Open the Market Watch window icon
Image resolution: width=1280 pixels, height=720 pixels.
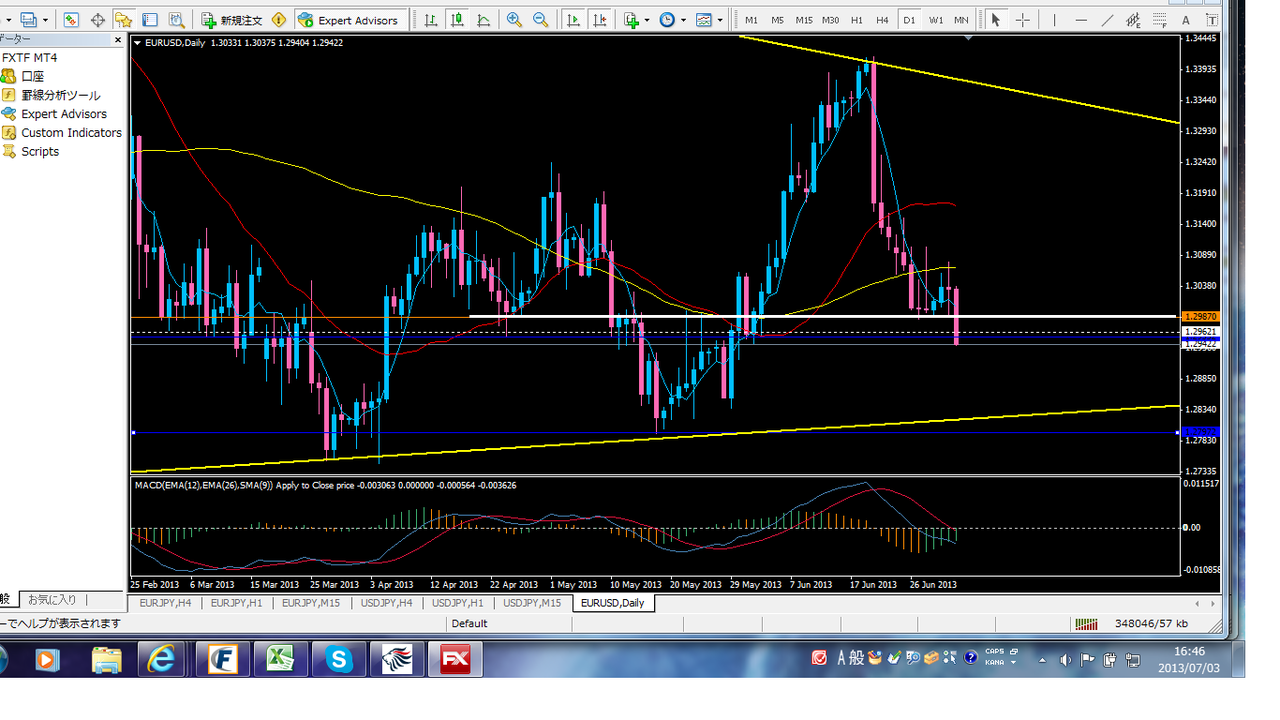pyautogui.click(x=71, y=20)
